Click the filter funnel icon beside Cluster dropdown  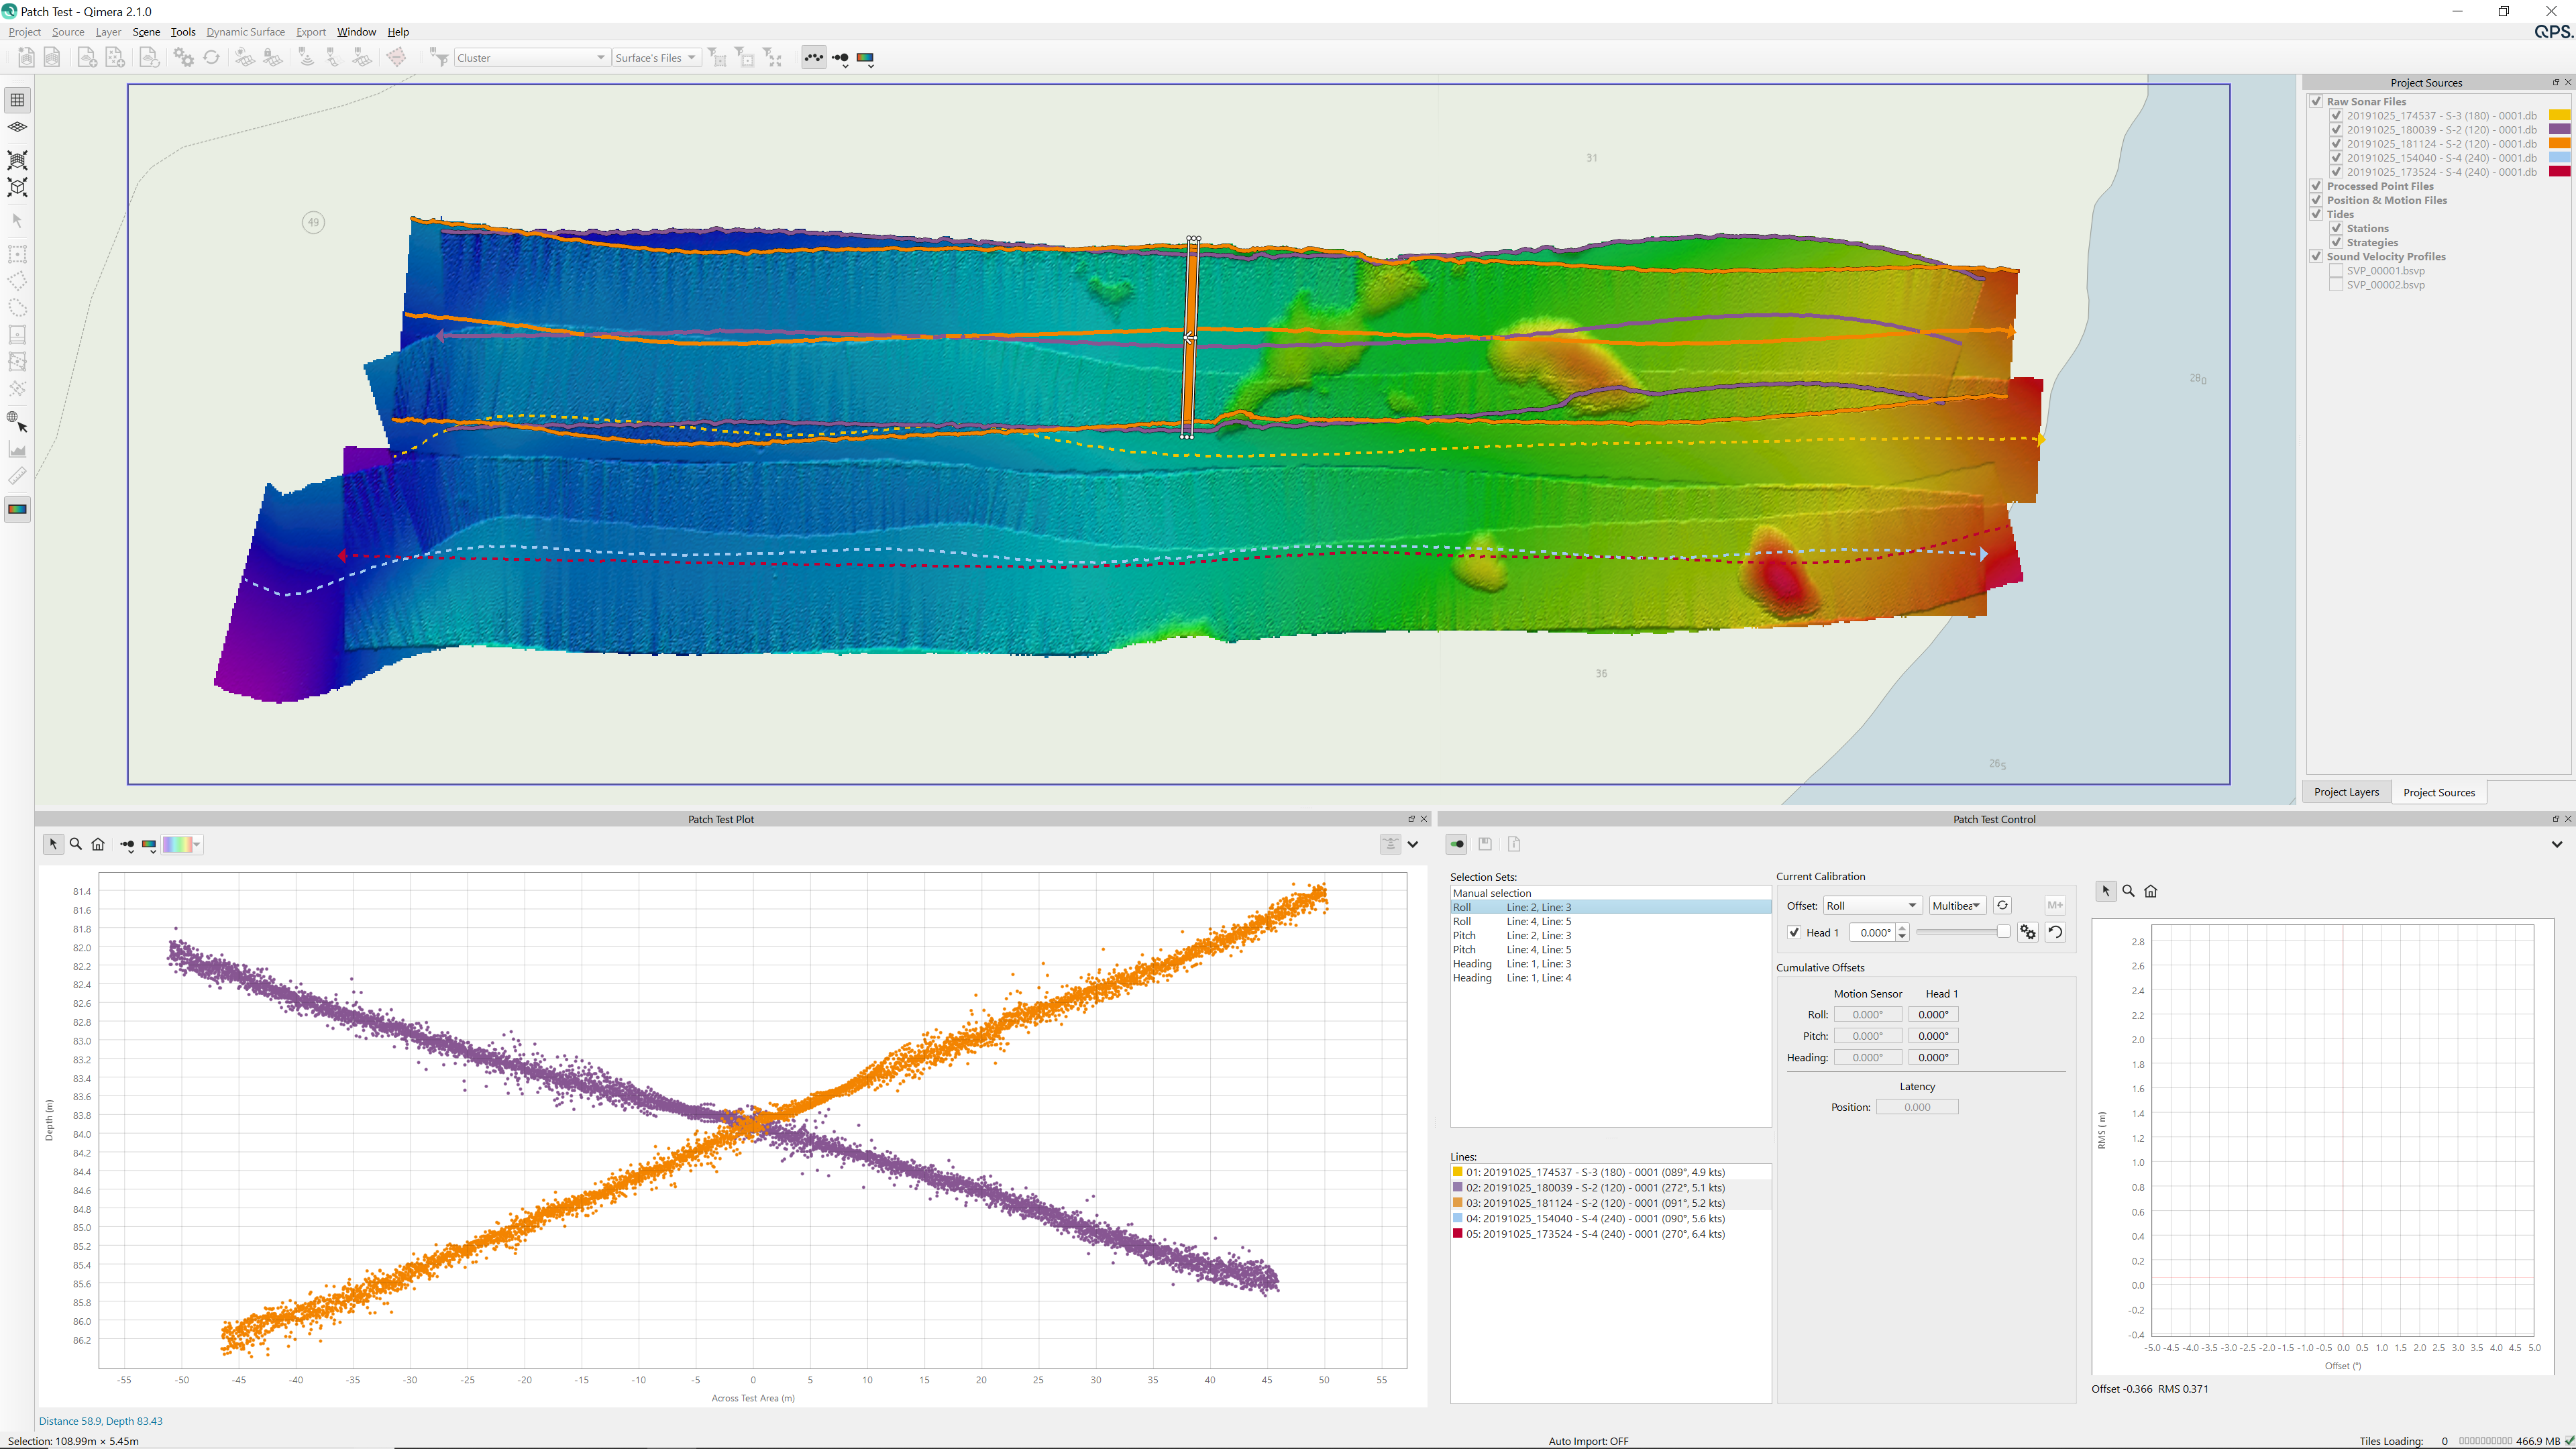pos(439,58)
